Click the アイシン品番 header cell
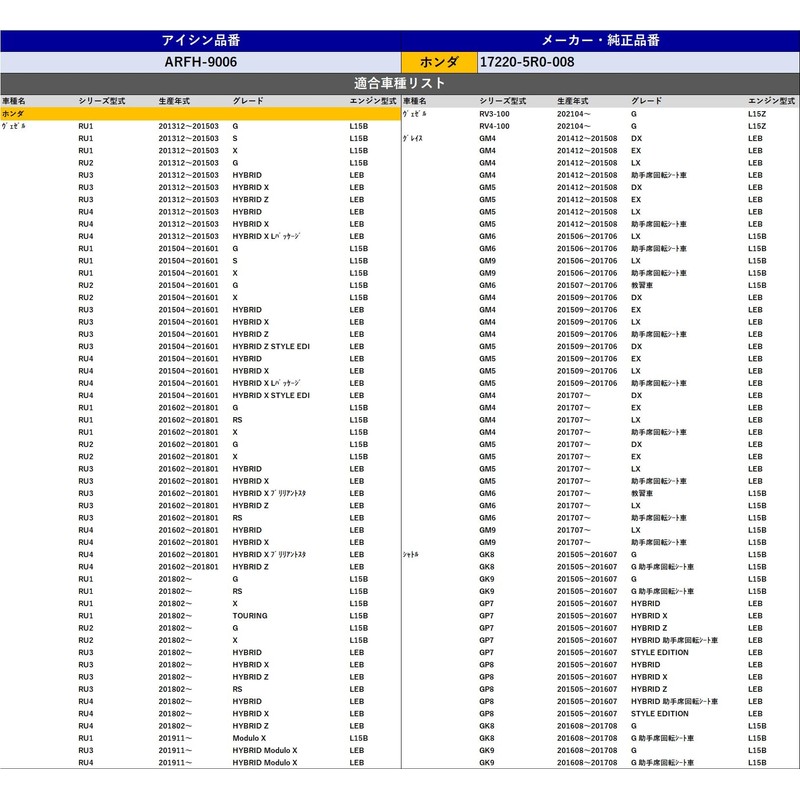Image resolution: width=800 pixels, height=800 pixels. (x=200, y=41)
